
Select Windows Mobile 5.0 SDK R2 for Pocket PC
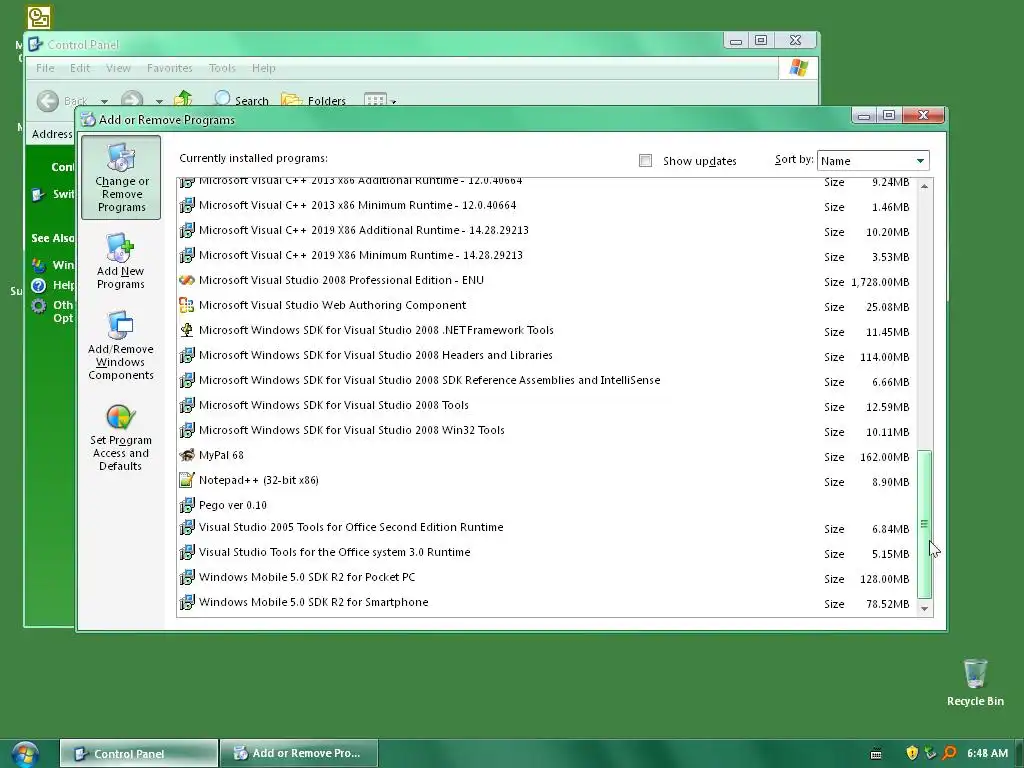pyautogui.click(x=307, y=577)
